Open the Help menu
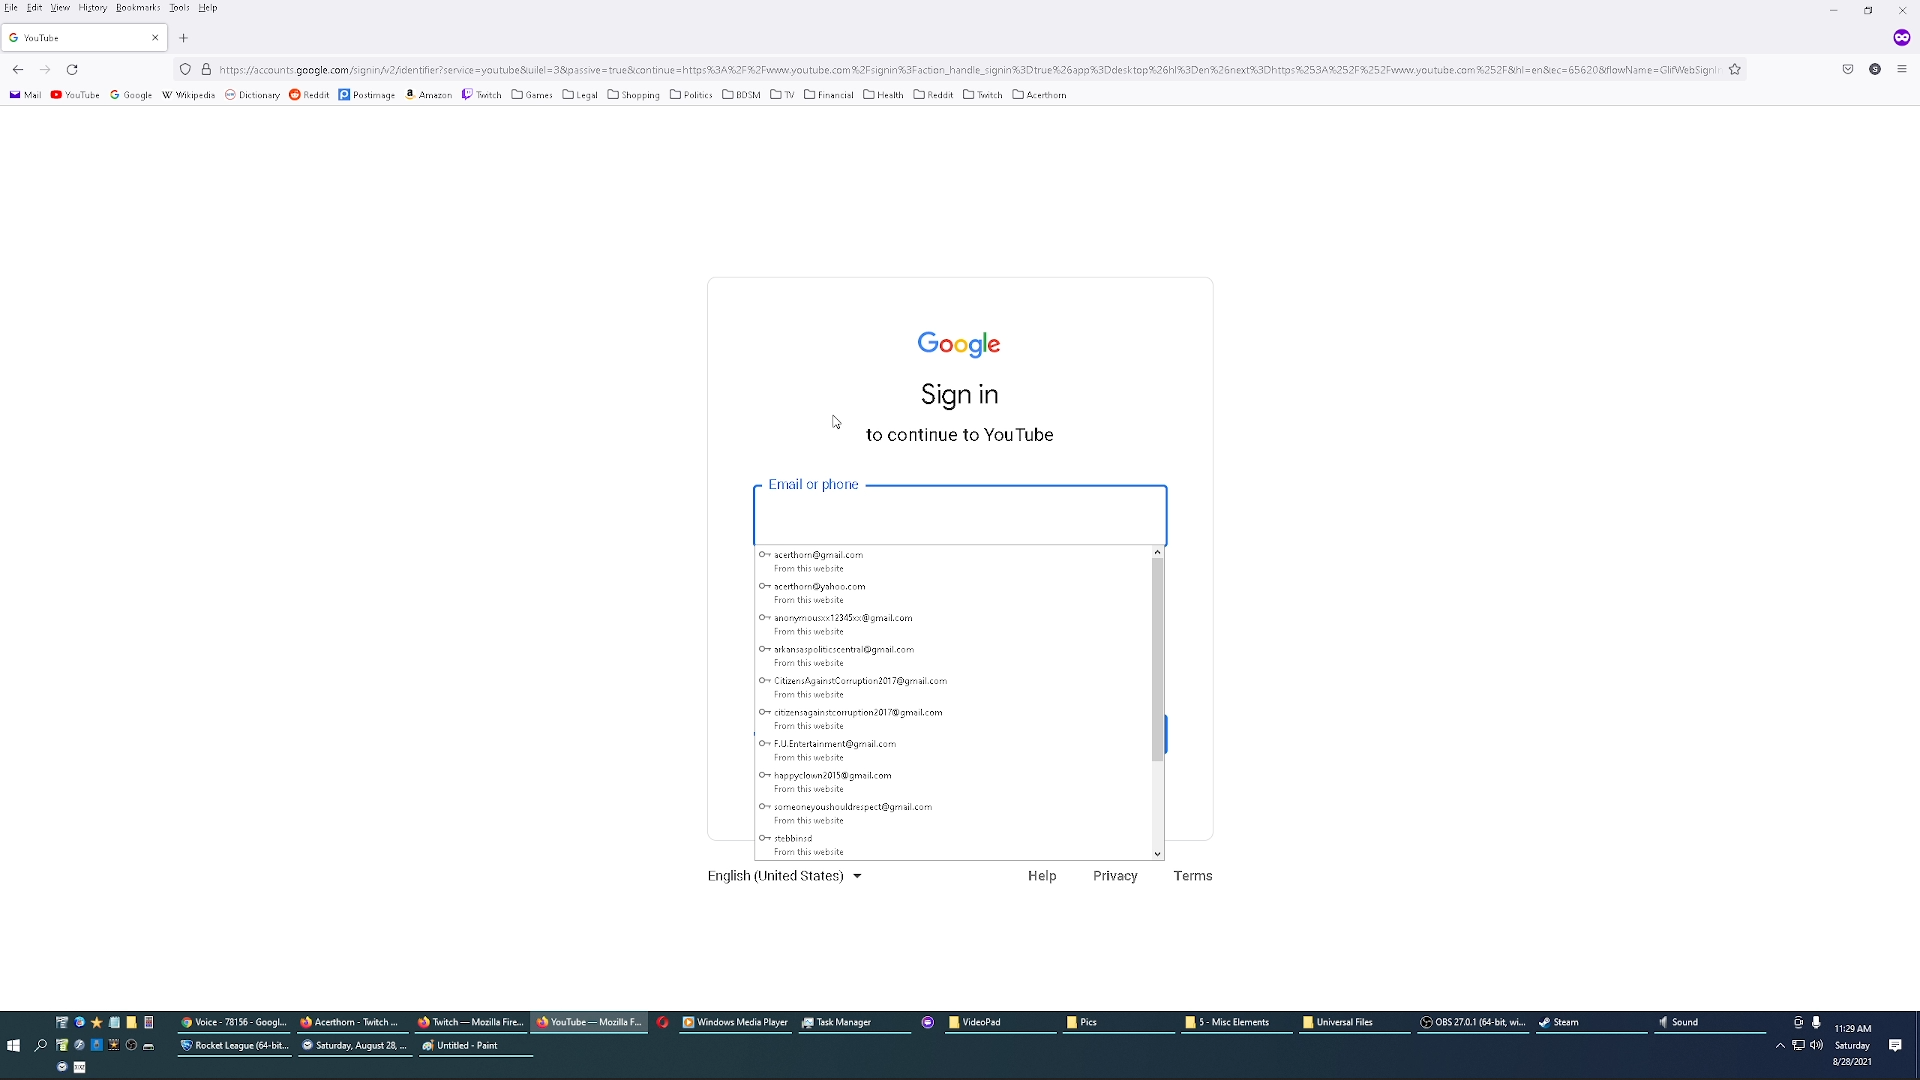Screen dimensions: 1920x1080 (207, 8)
